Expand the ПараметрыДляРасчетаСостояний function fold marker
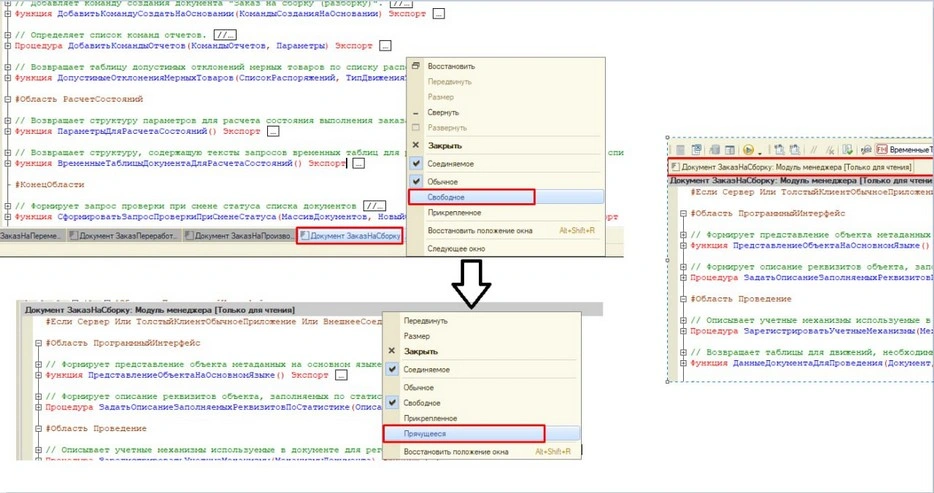Viewport: 934px width, 493px height. [8, 131]
